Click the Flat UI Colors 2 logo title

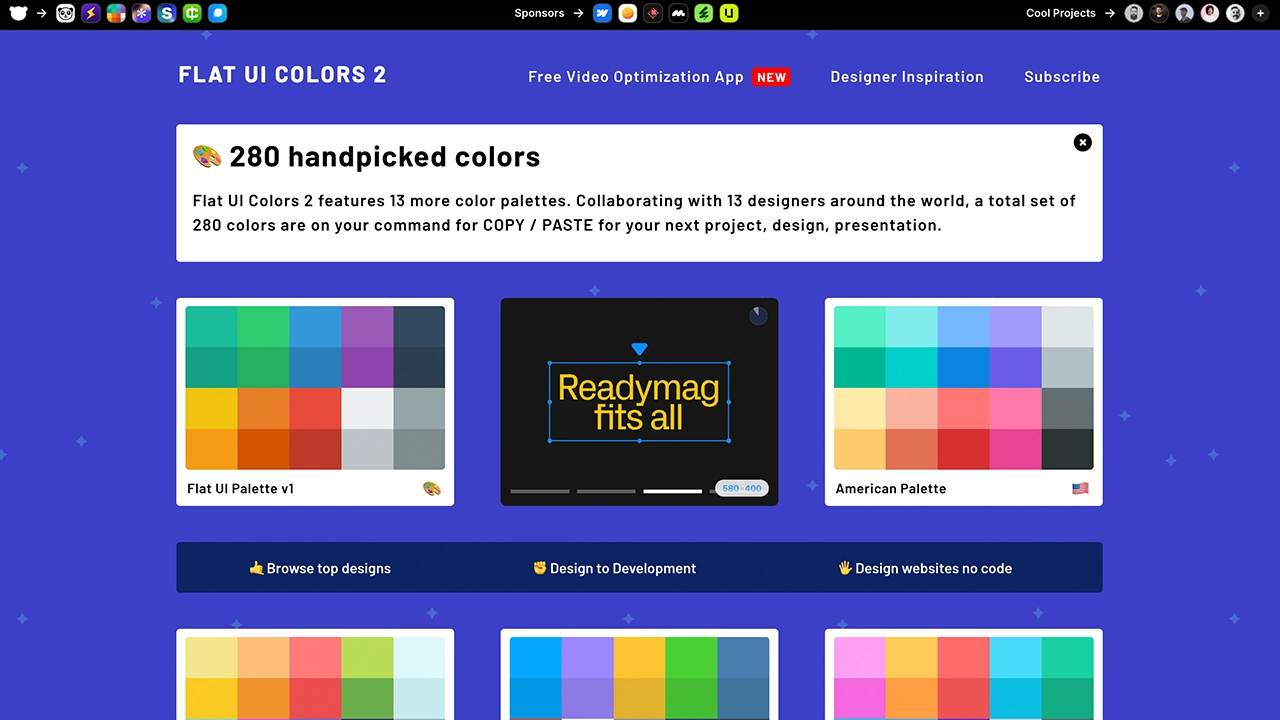tap(282, 75)
